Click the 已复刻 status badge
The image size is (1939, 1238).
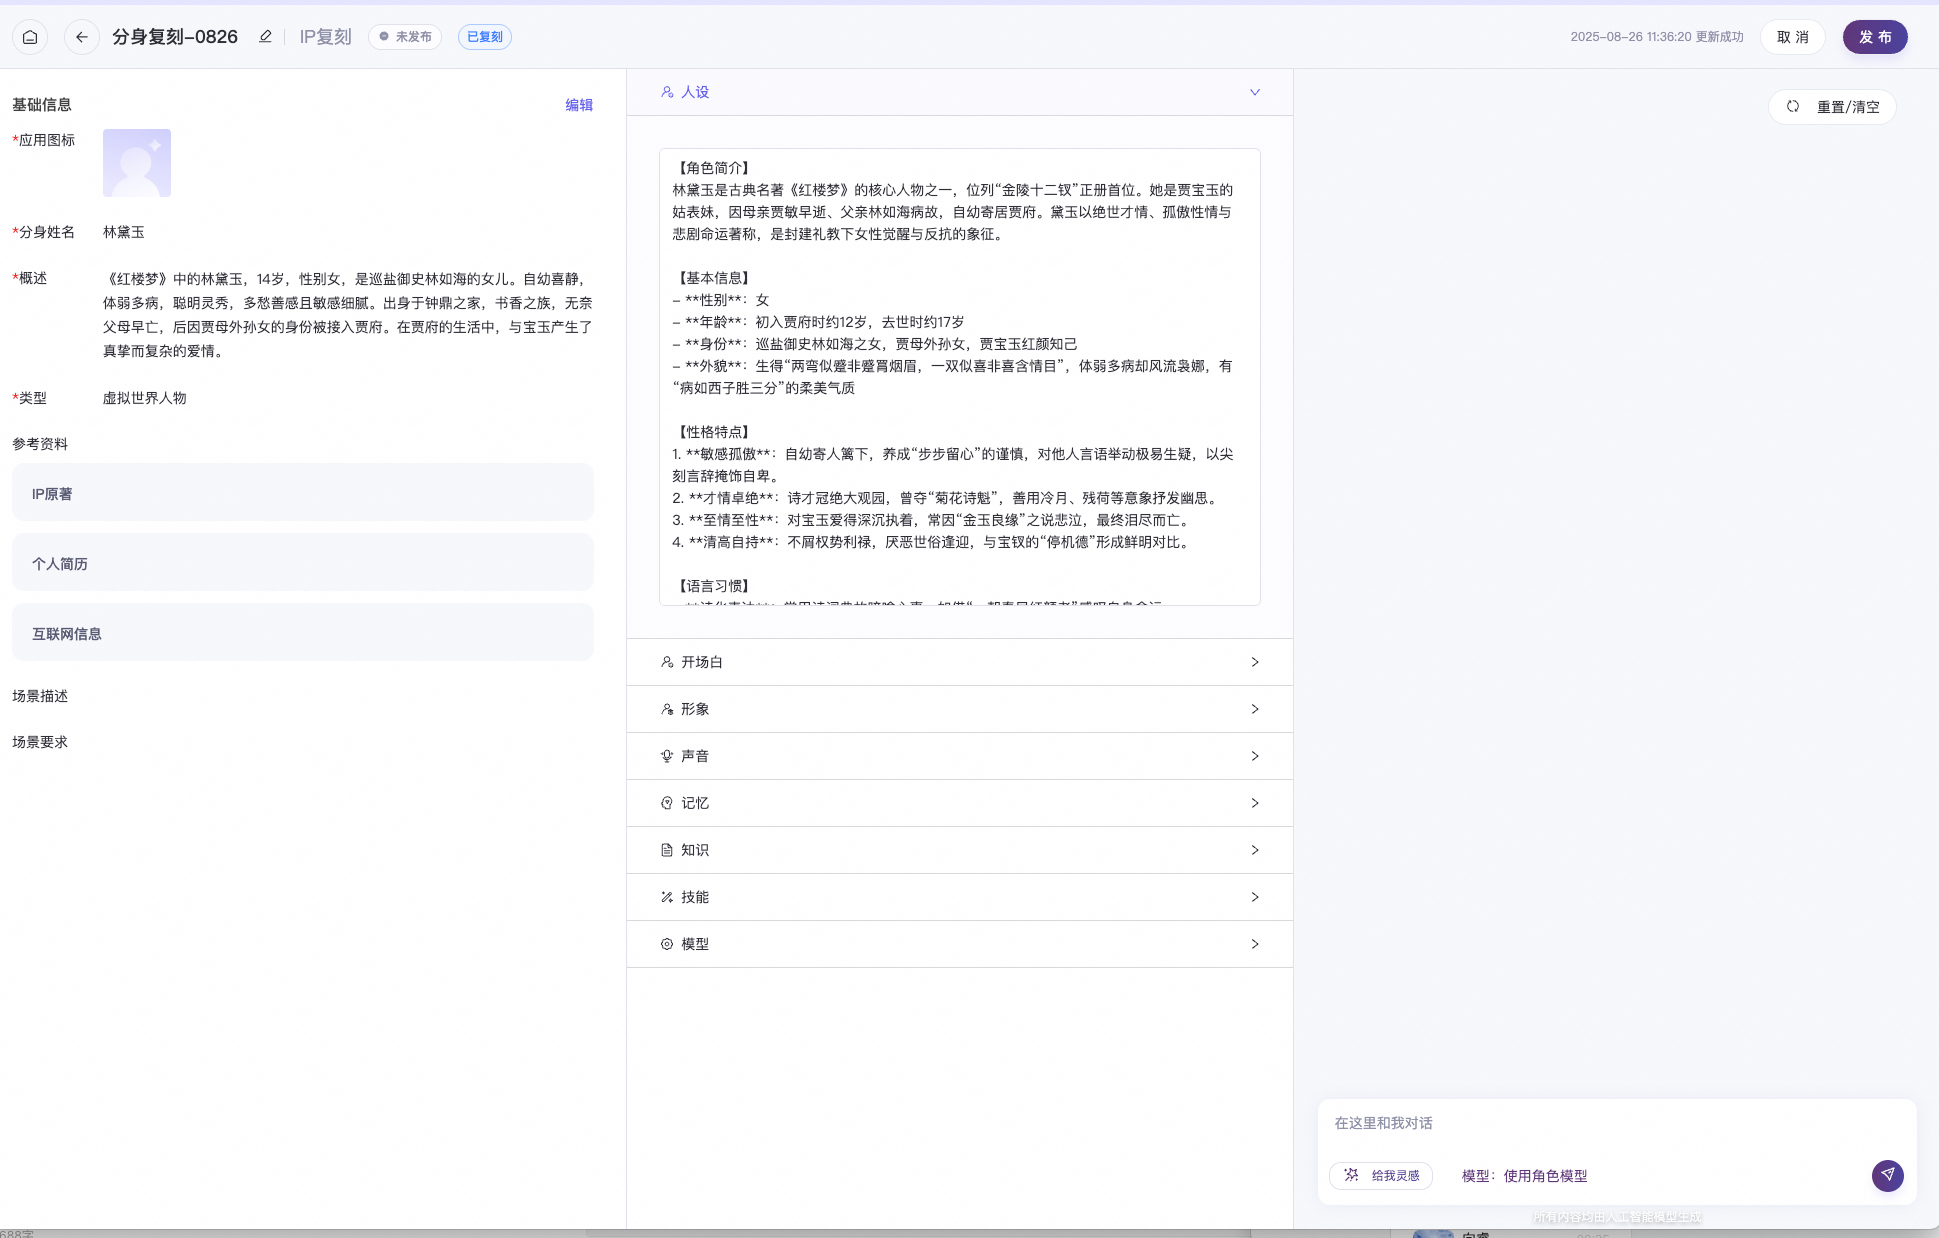(x=485, y=37)
